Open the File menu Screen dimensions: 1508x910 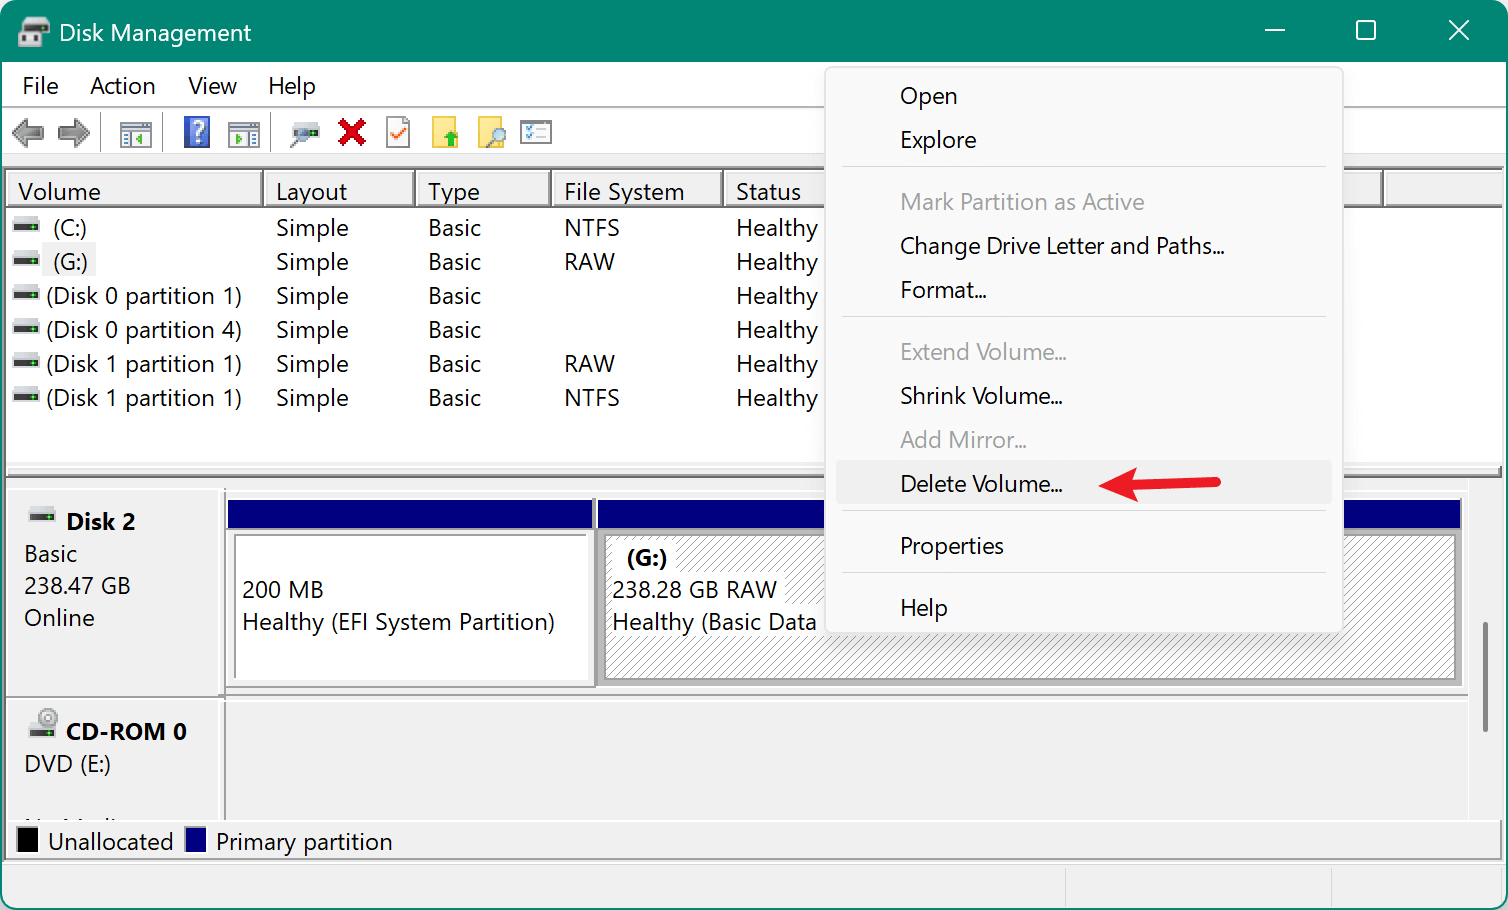click(39, 86)
